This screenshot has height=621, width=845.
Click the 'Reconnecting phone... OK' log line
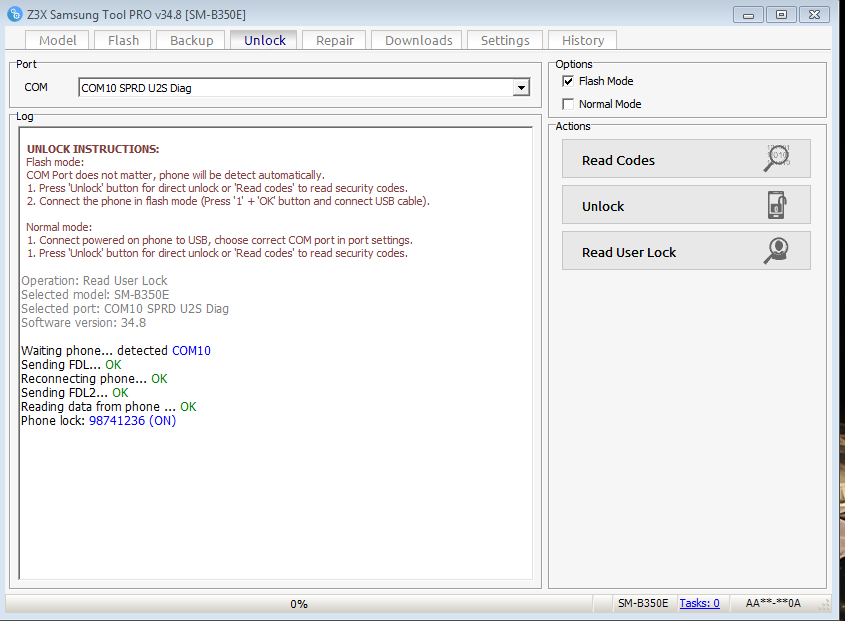click(94, 378)
